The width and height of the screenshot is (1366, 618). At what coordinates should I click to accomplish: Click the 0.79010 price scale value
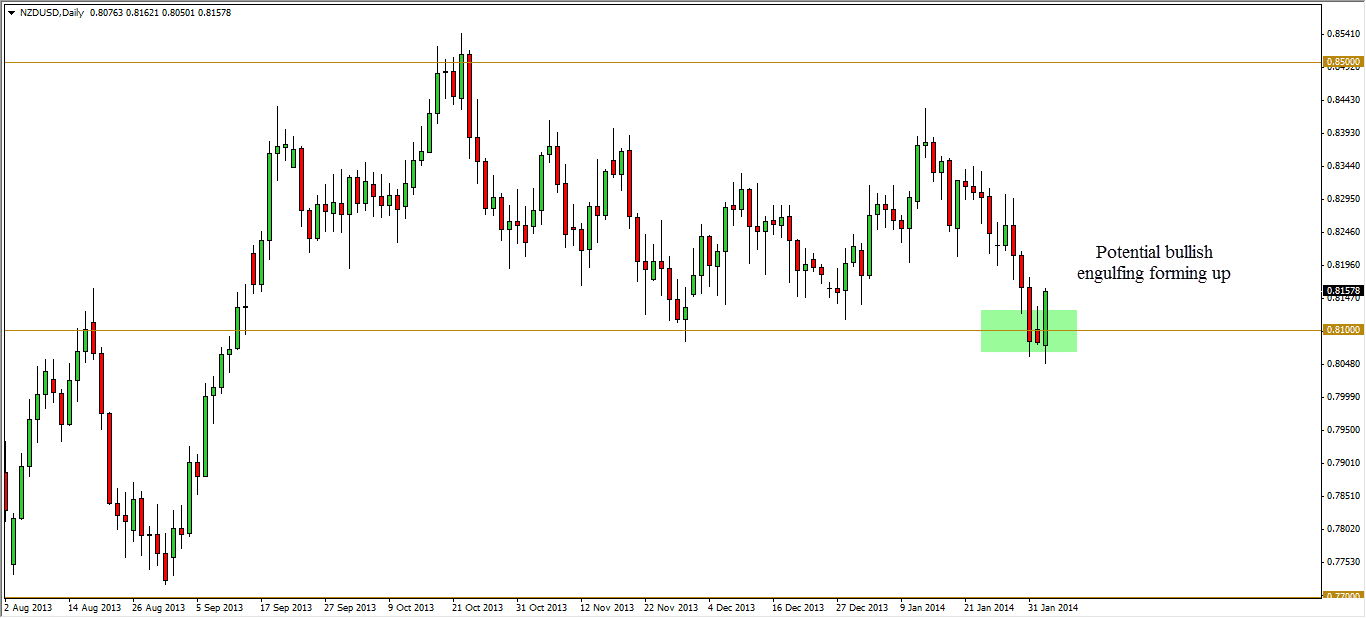tap(1342, 463)
